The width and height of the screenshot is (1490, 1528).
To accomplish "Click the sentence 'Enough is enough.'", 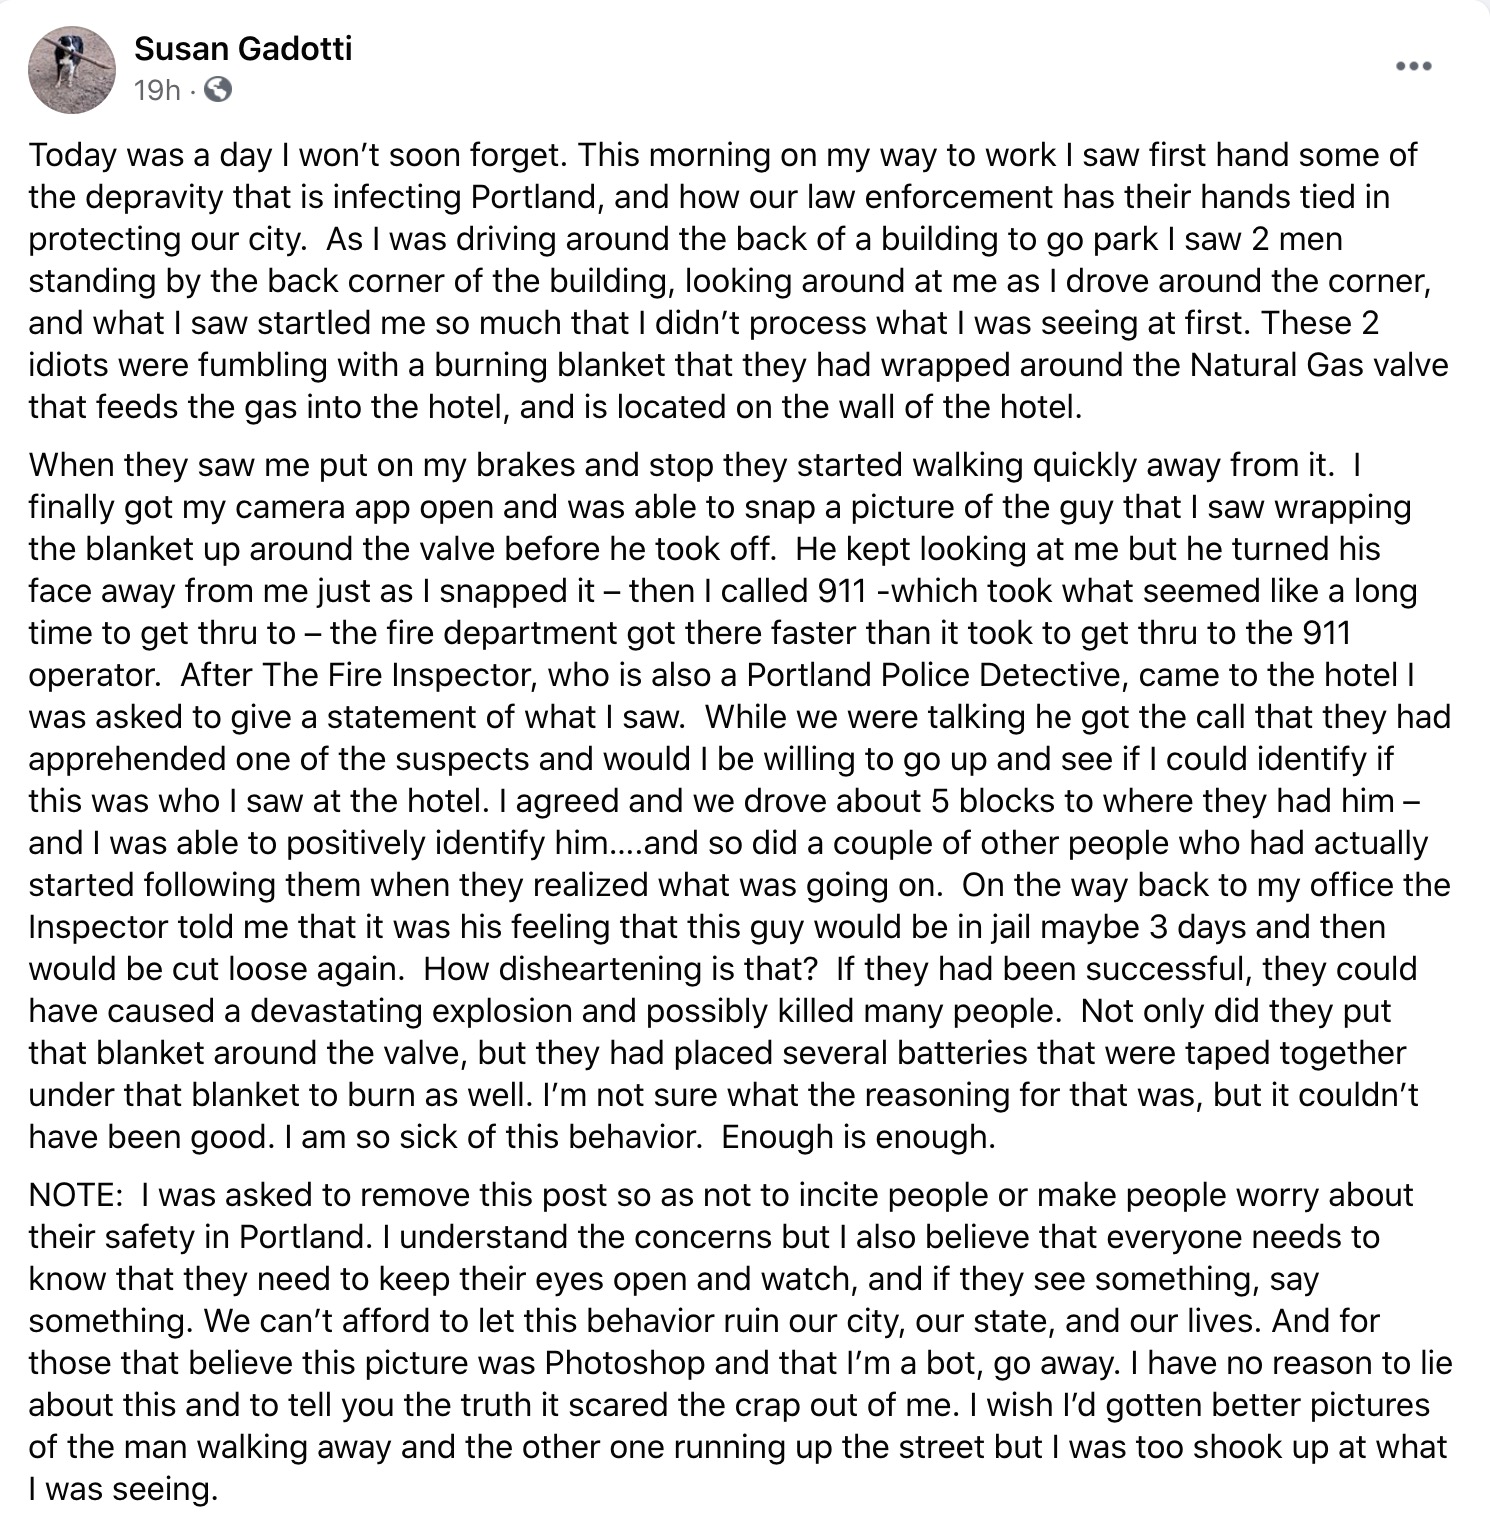I will [x=858, y=1137].
